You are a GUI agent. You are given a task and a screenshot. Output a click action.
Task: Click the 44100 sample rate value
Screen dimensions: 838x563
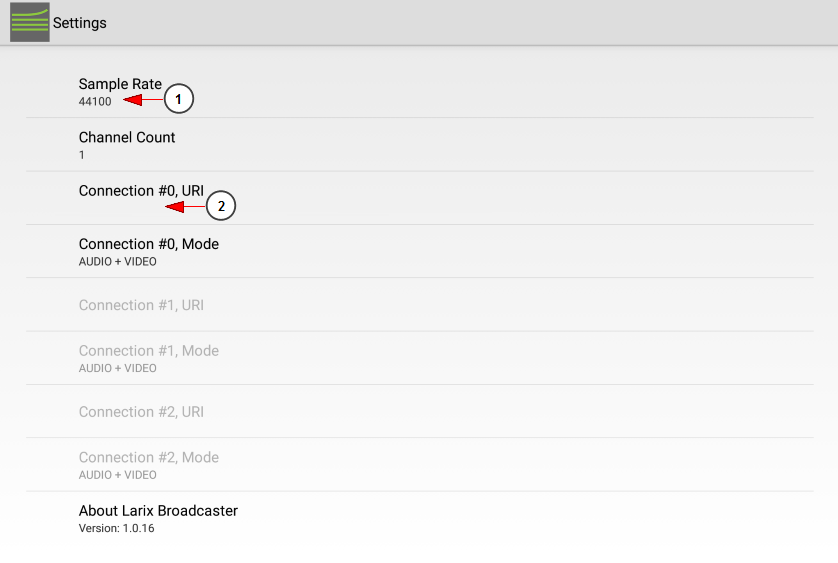[x=95, y=102]
